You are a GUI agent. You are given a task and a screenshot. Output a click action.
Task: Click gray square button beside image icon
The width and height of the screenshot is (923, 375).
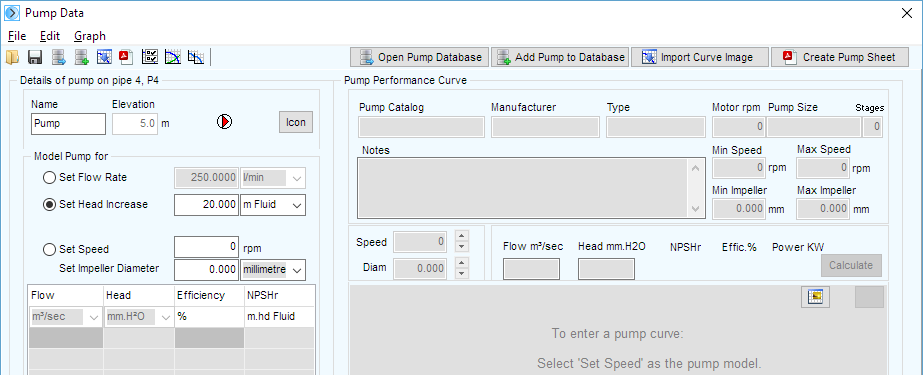869,297
